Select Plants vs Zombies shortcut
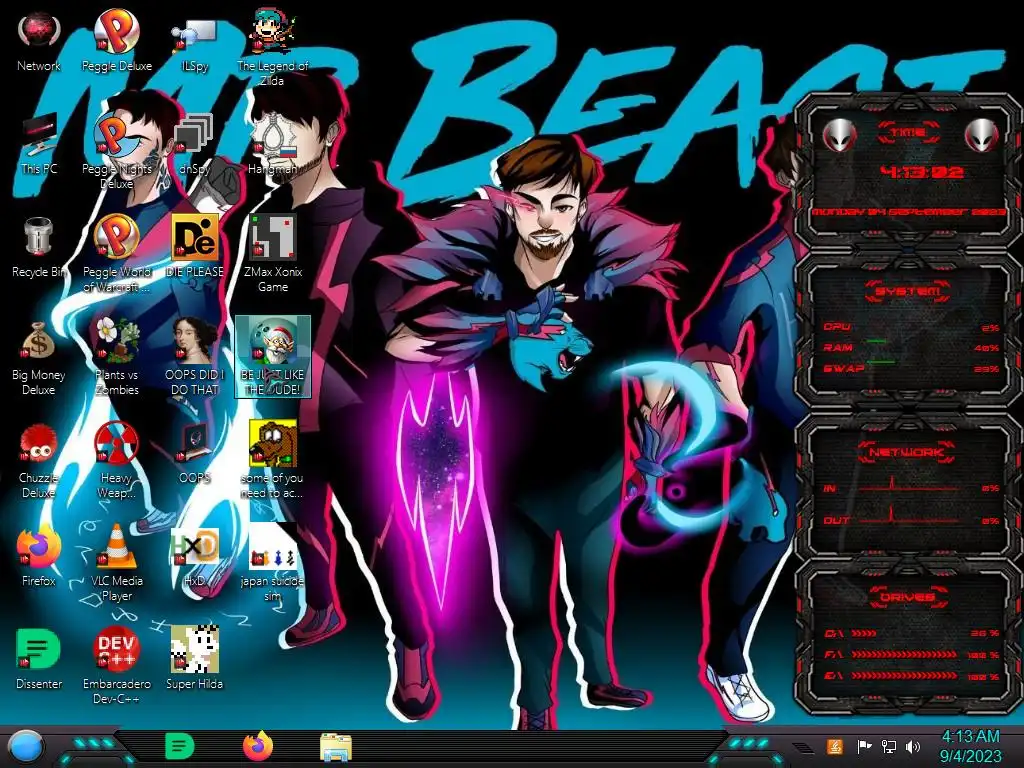The height and width of the screenshot is (768, 1024). [116, 357]
